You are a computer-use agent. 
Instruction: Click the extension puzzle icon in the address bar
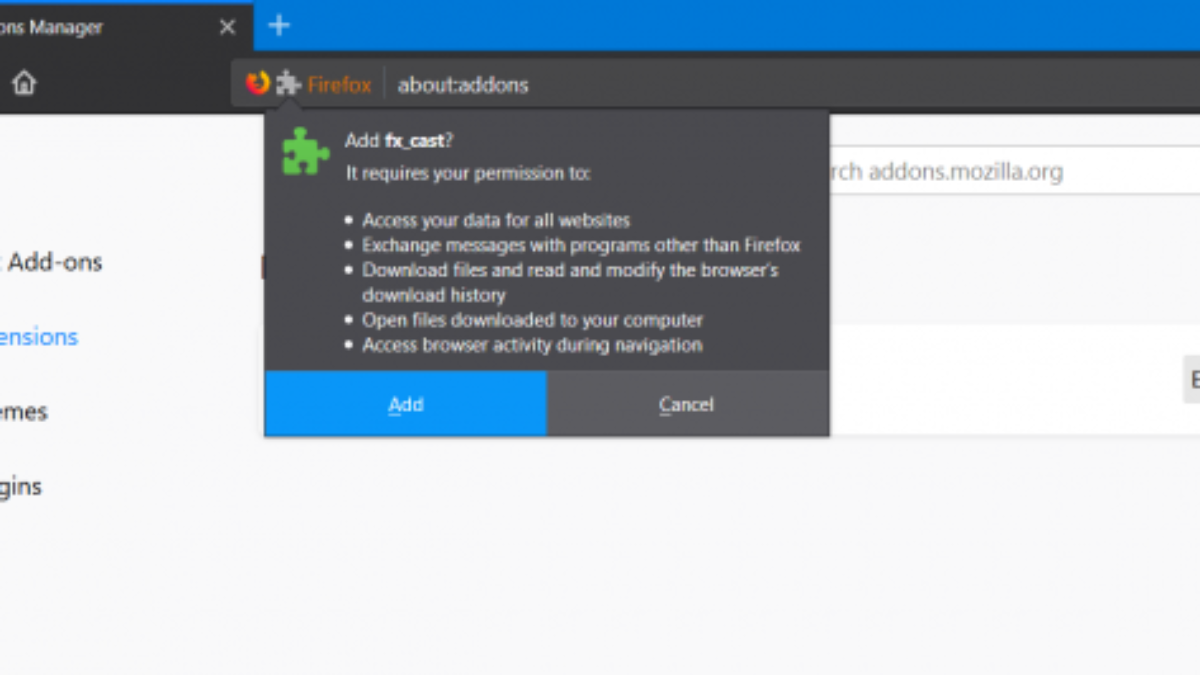pos(289,84)
